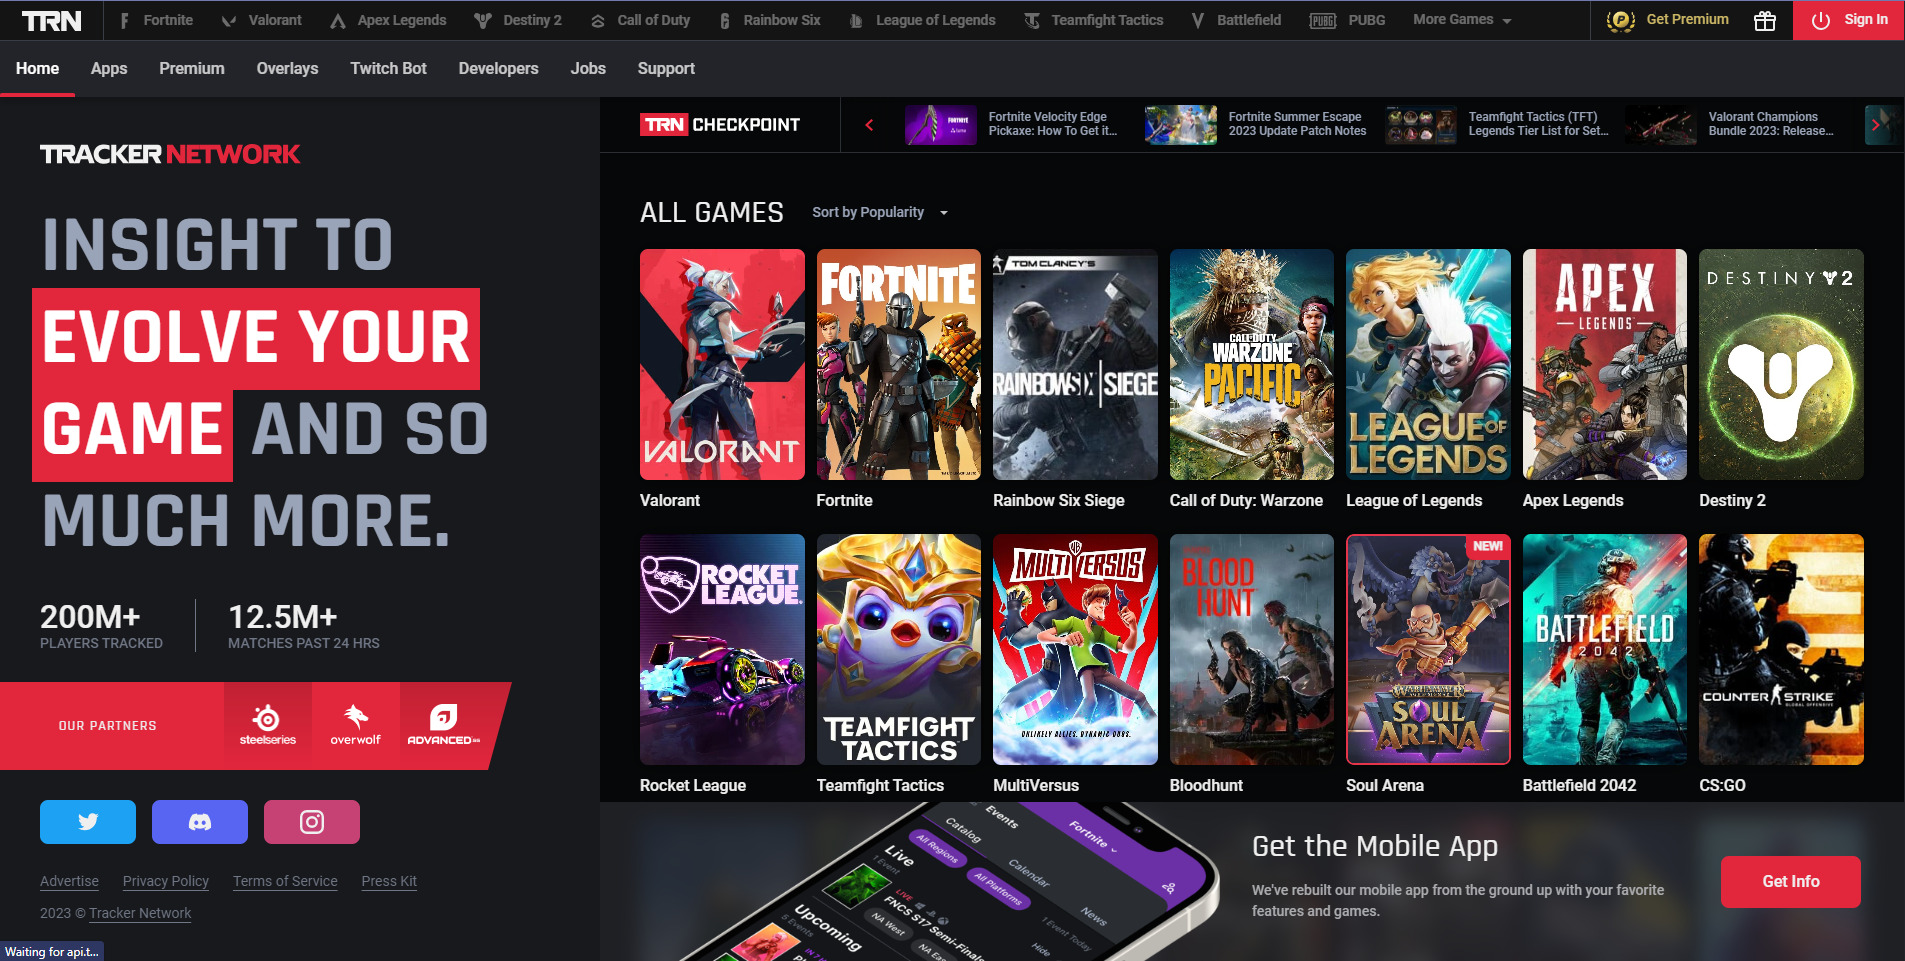
Task: Select the Fortnite game card
Action: pos(898,380)
